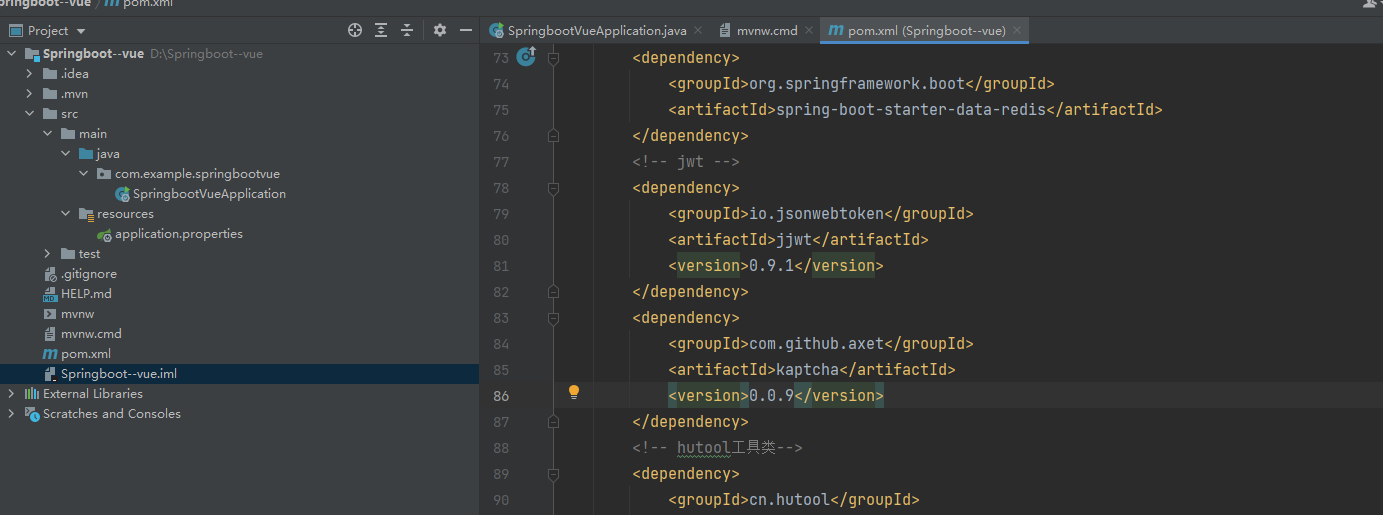Click the fold end marker at line 76
Screen dimensions: 1383x515
pos(553,136)
